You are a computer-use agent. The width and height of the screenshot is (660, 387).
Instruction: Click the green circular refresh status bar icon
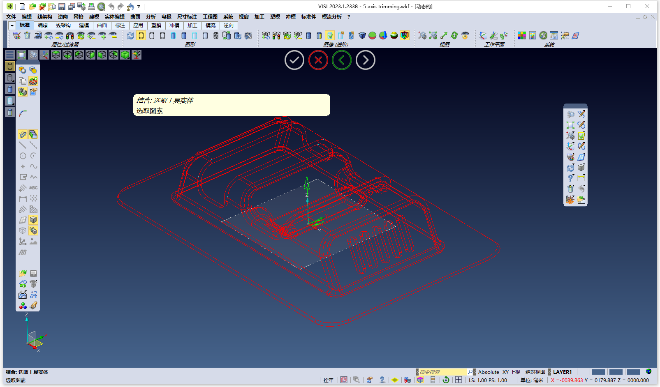[446, 380]
